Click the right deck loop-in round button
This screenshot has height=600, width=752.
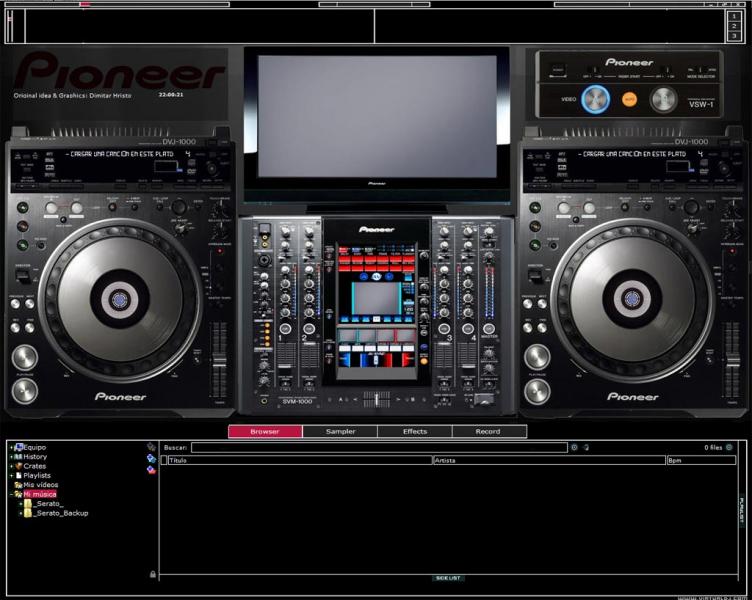[x=564, y=208]
